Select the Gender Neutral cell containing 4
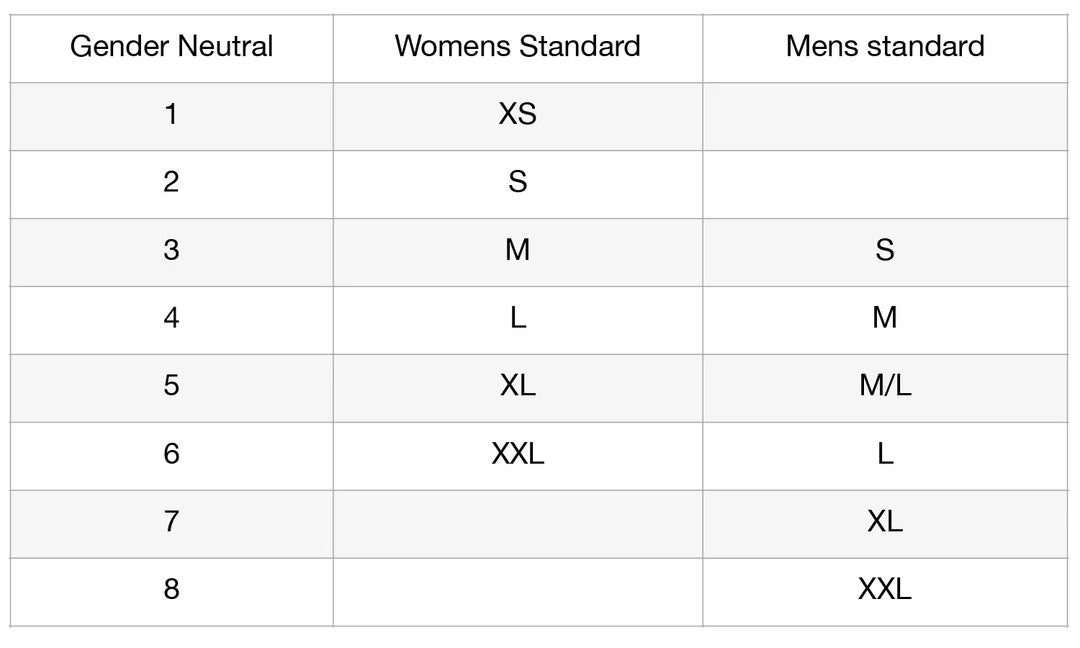Image resolution: width=1080 pixels, height=648 pixels. pos(171,318)
